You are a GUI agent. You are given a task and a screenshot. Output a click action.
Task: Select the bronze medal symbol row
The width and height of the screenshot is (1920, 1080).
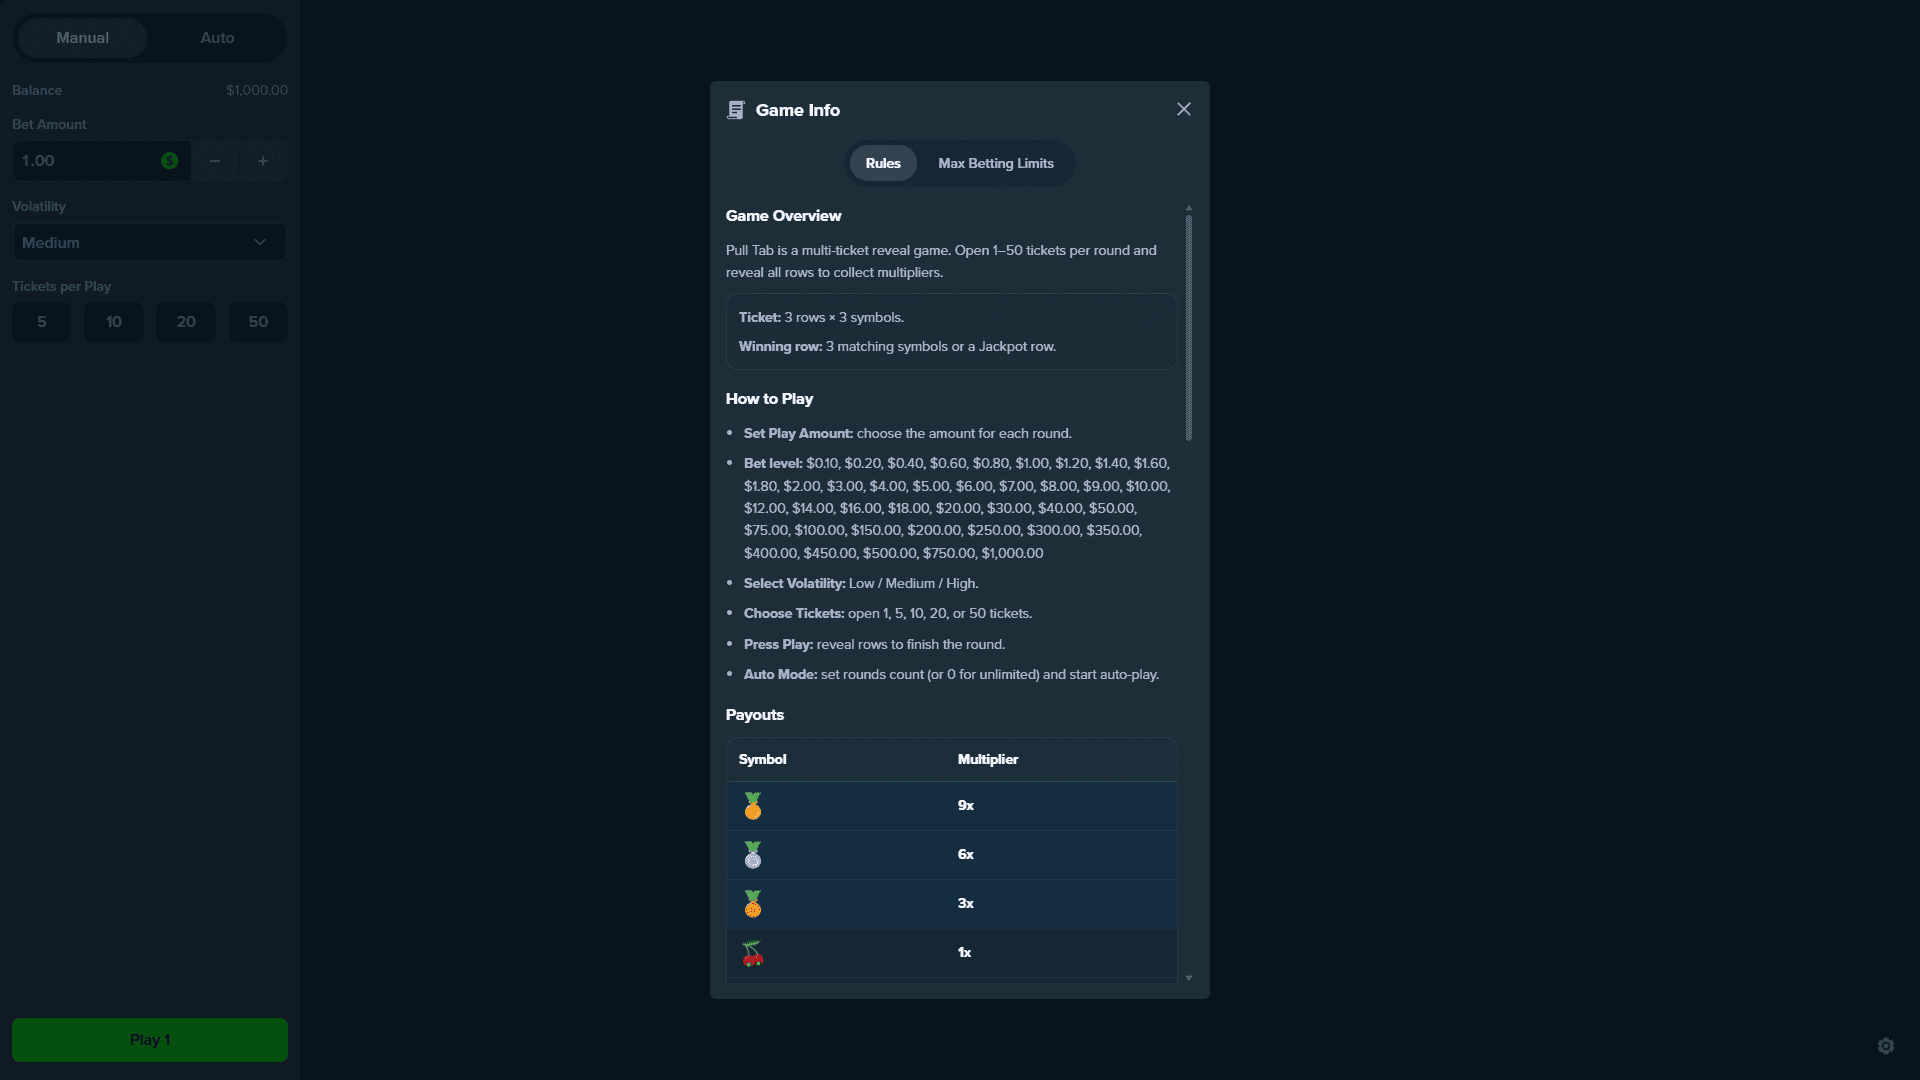click(x=952, y=904)
